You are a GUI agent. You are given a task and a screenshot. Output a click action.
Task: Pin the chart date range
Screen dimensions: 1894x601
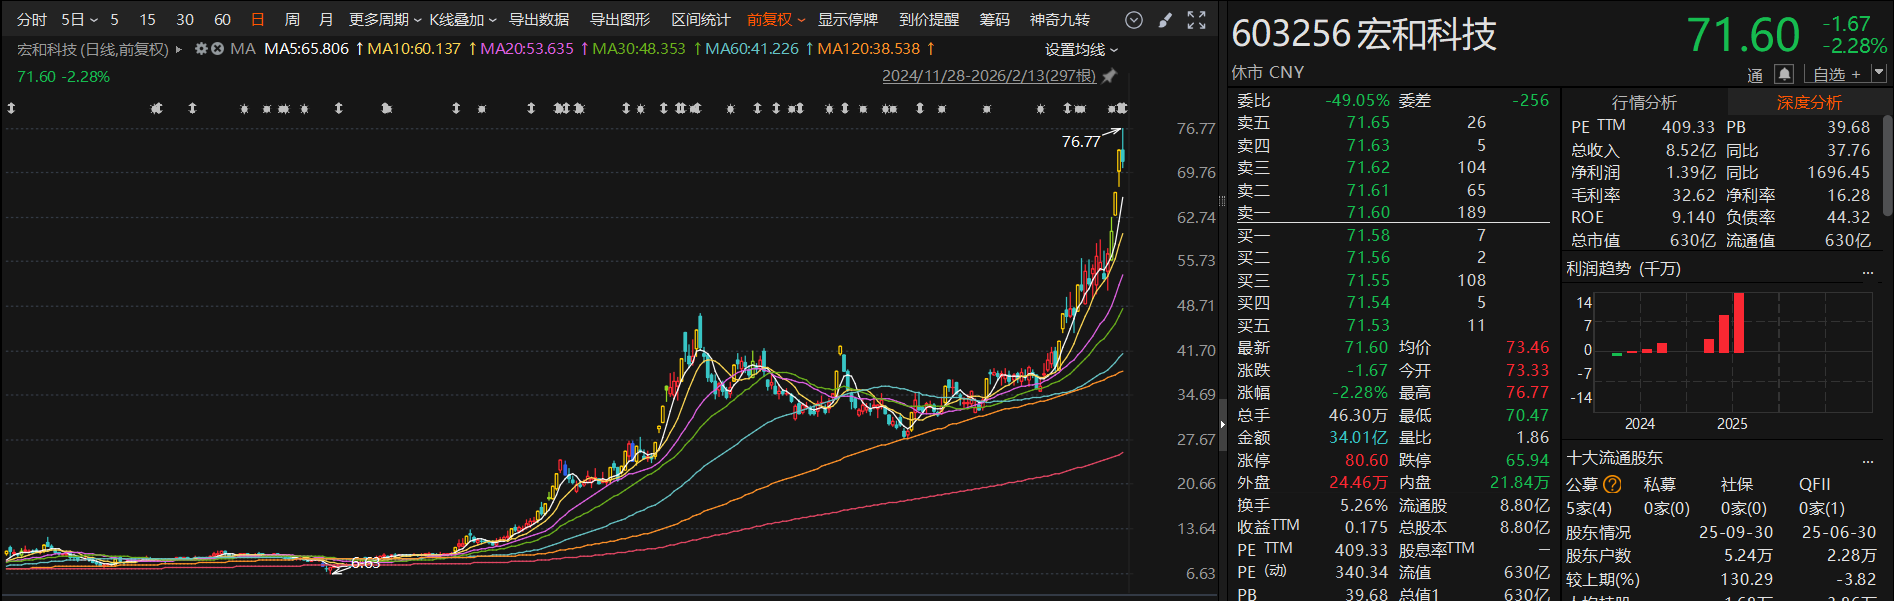[1109, 76]
